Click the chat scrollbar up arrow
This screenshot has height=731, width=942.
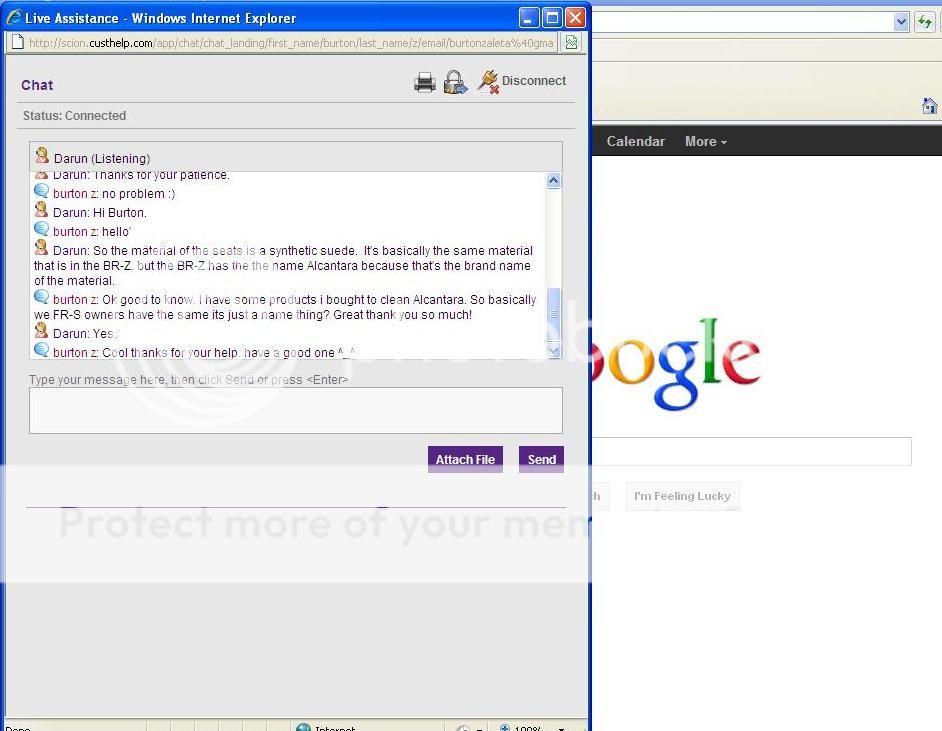pos(553,181)
